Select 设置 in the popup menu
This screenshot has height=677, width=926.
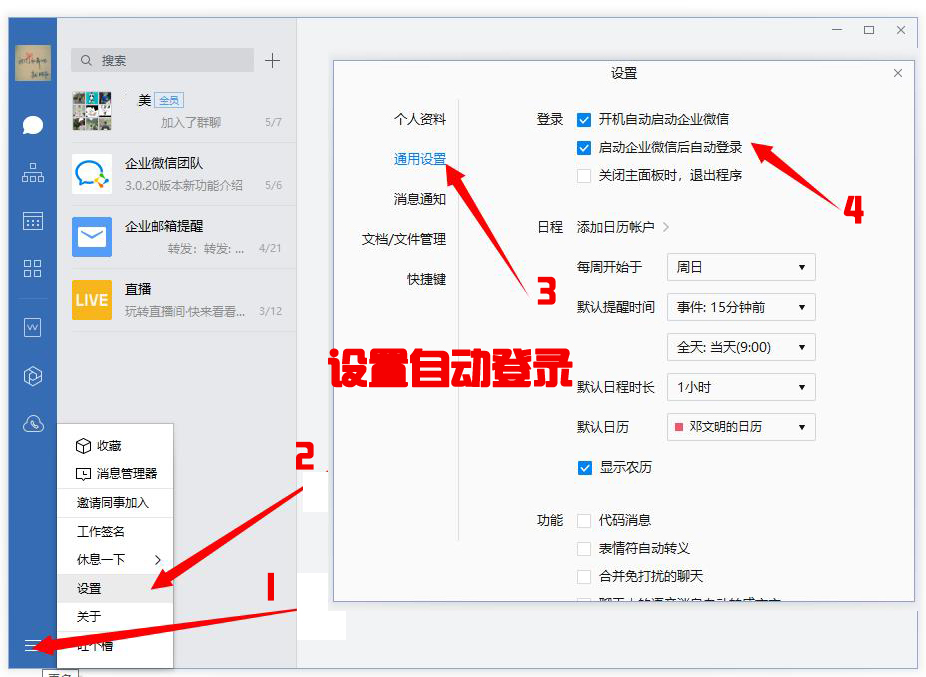click(115, 588)
